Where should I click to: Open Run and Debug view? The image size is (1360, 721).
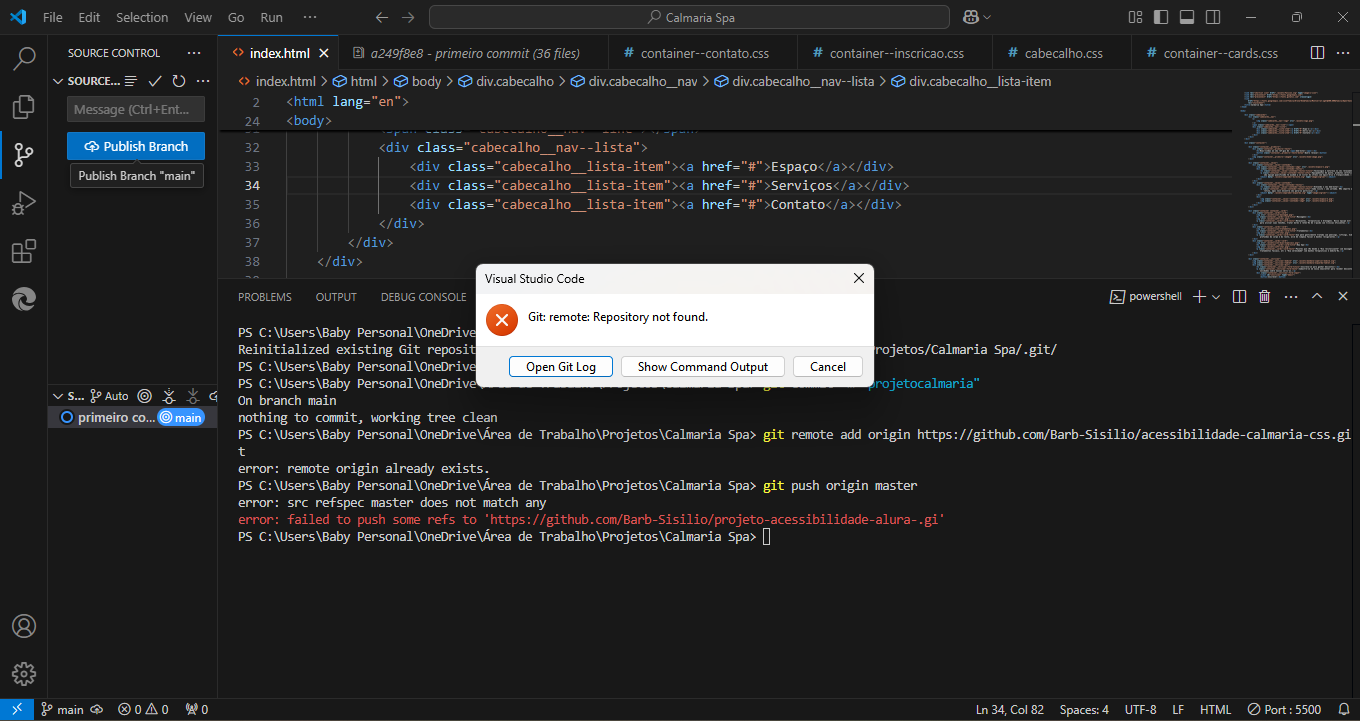[24, 203]
